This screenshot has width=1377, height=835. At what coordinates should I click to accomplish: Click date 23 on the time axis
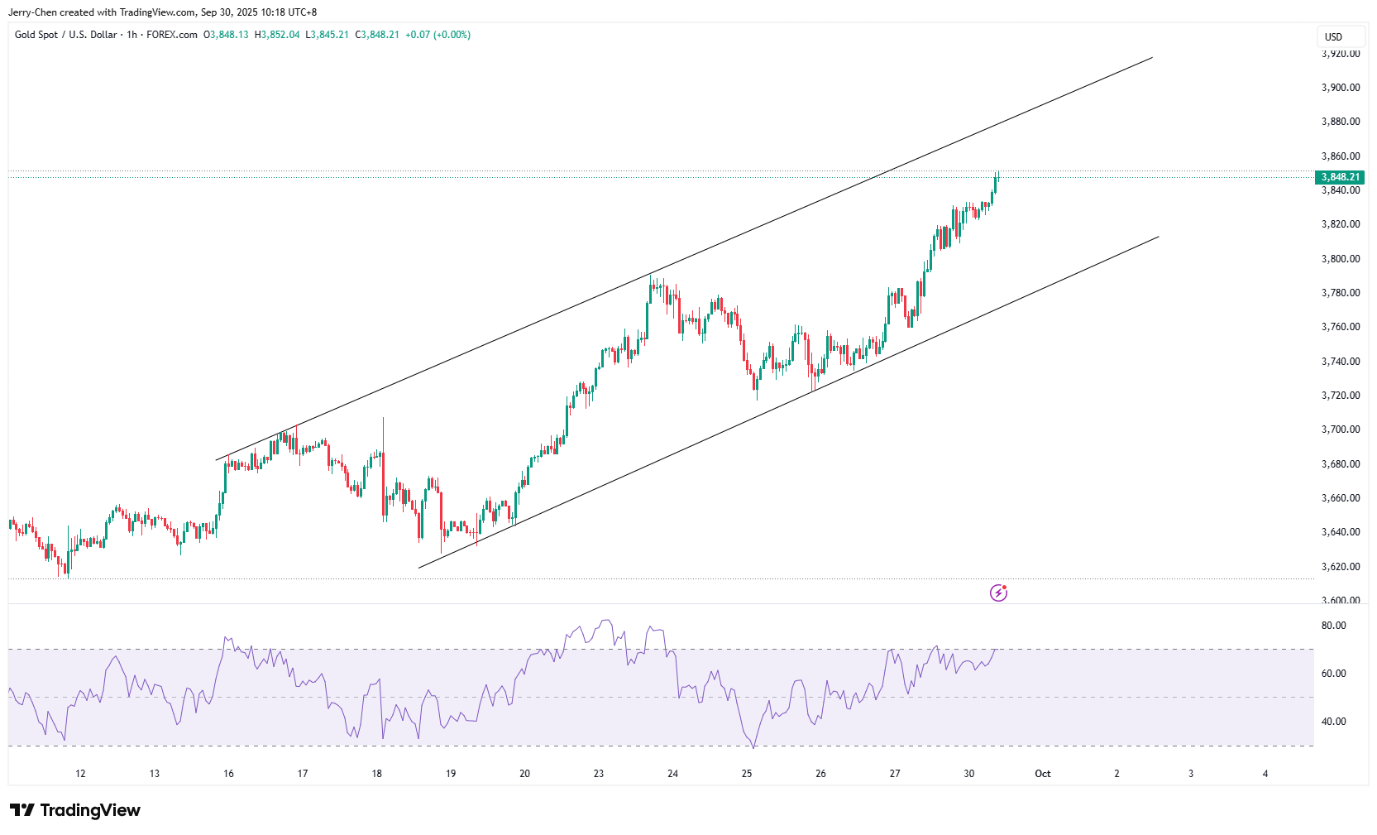(598, 773)
